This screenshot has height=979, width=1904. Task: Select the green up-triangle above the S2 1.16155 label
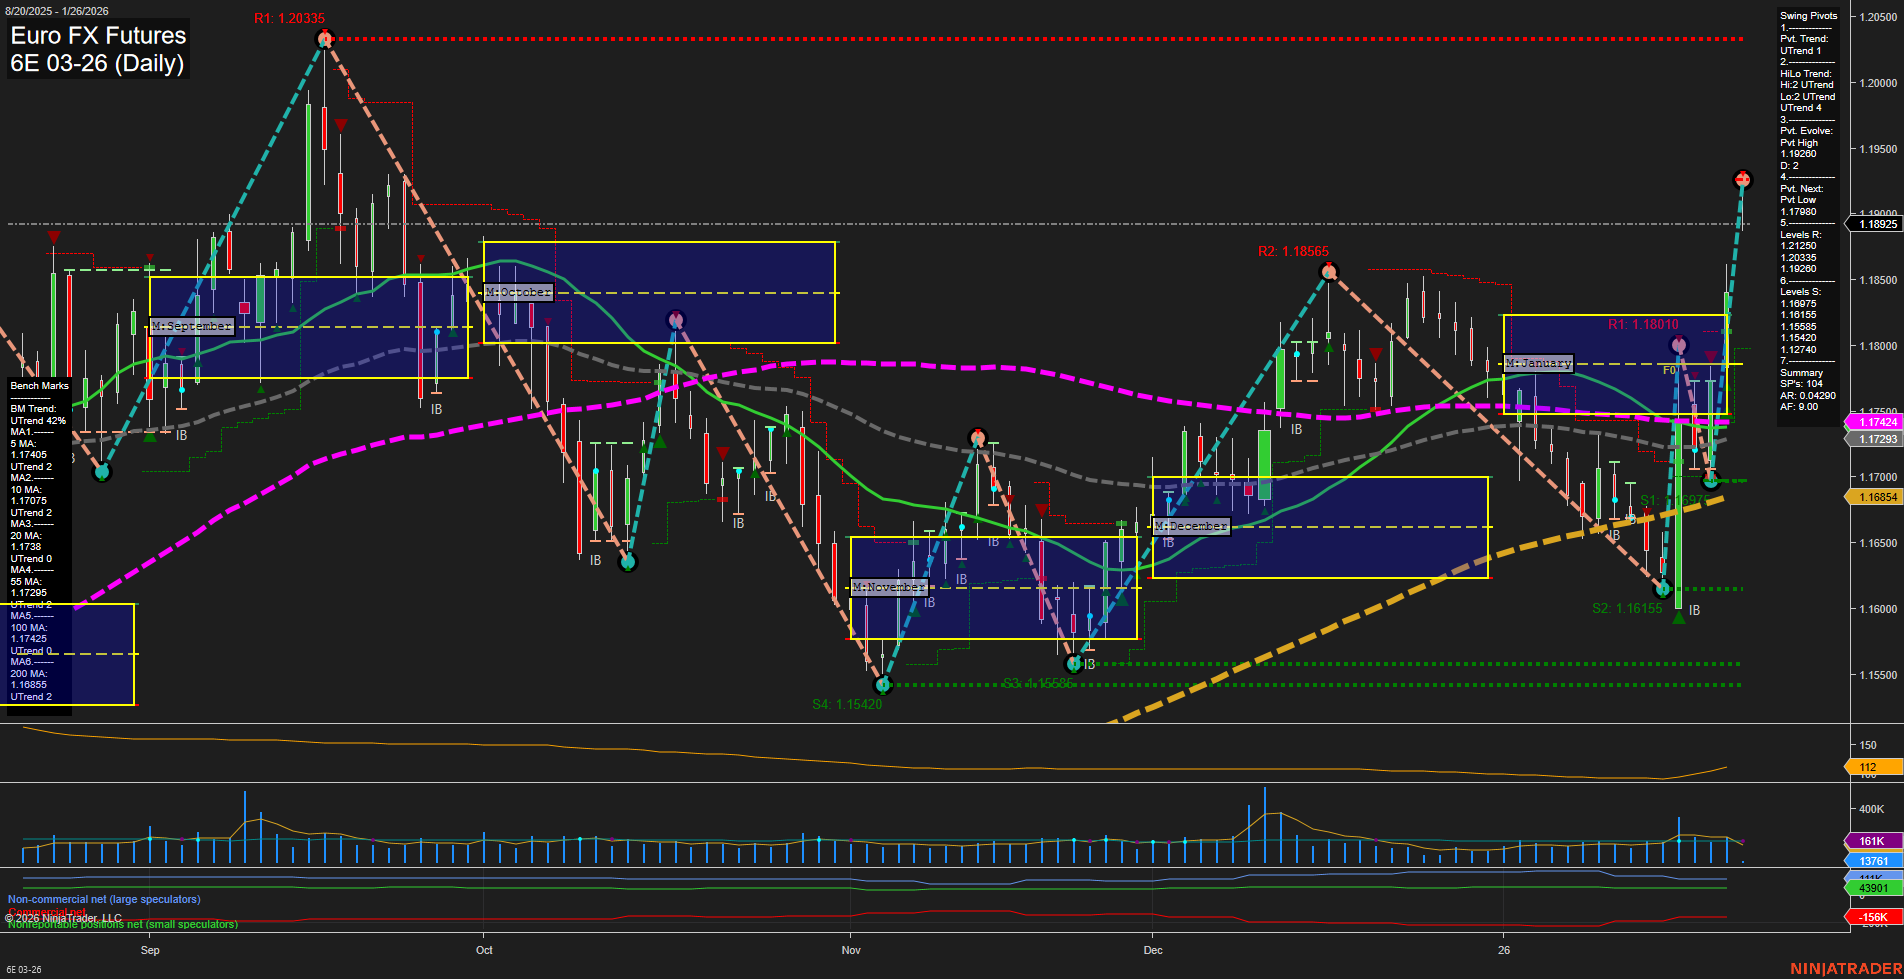(1680, 615)
